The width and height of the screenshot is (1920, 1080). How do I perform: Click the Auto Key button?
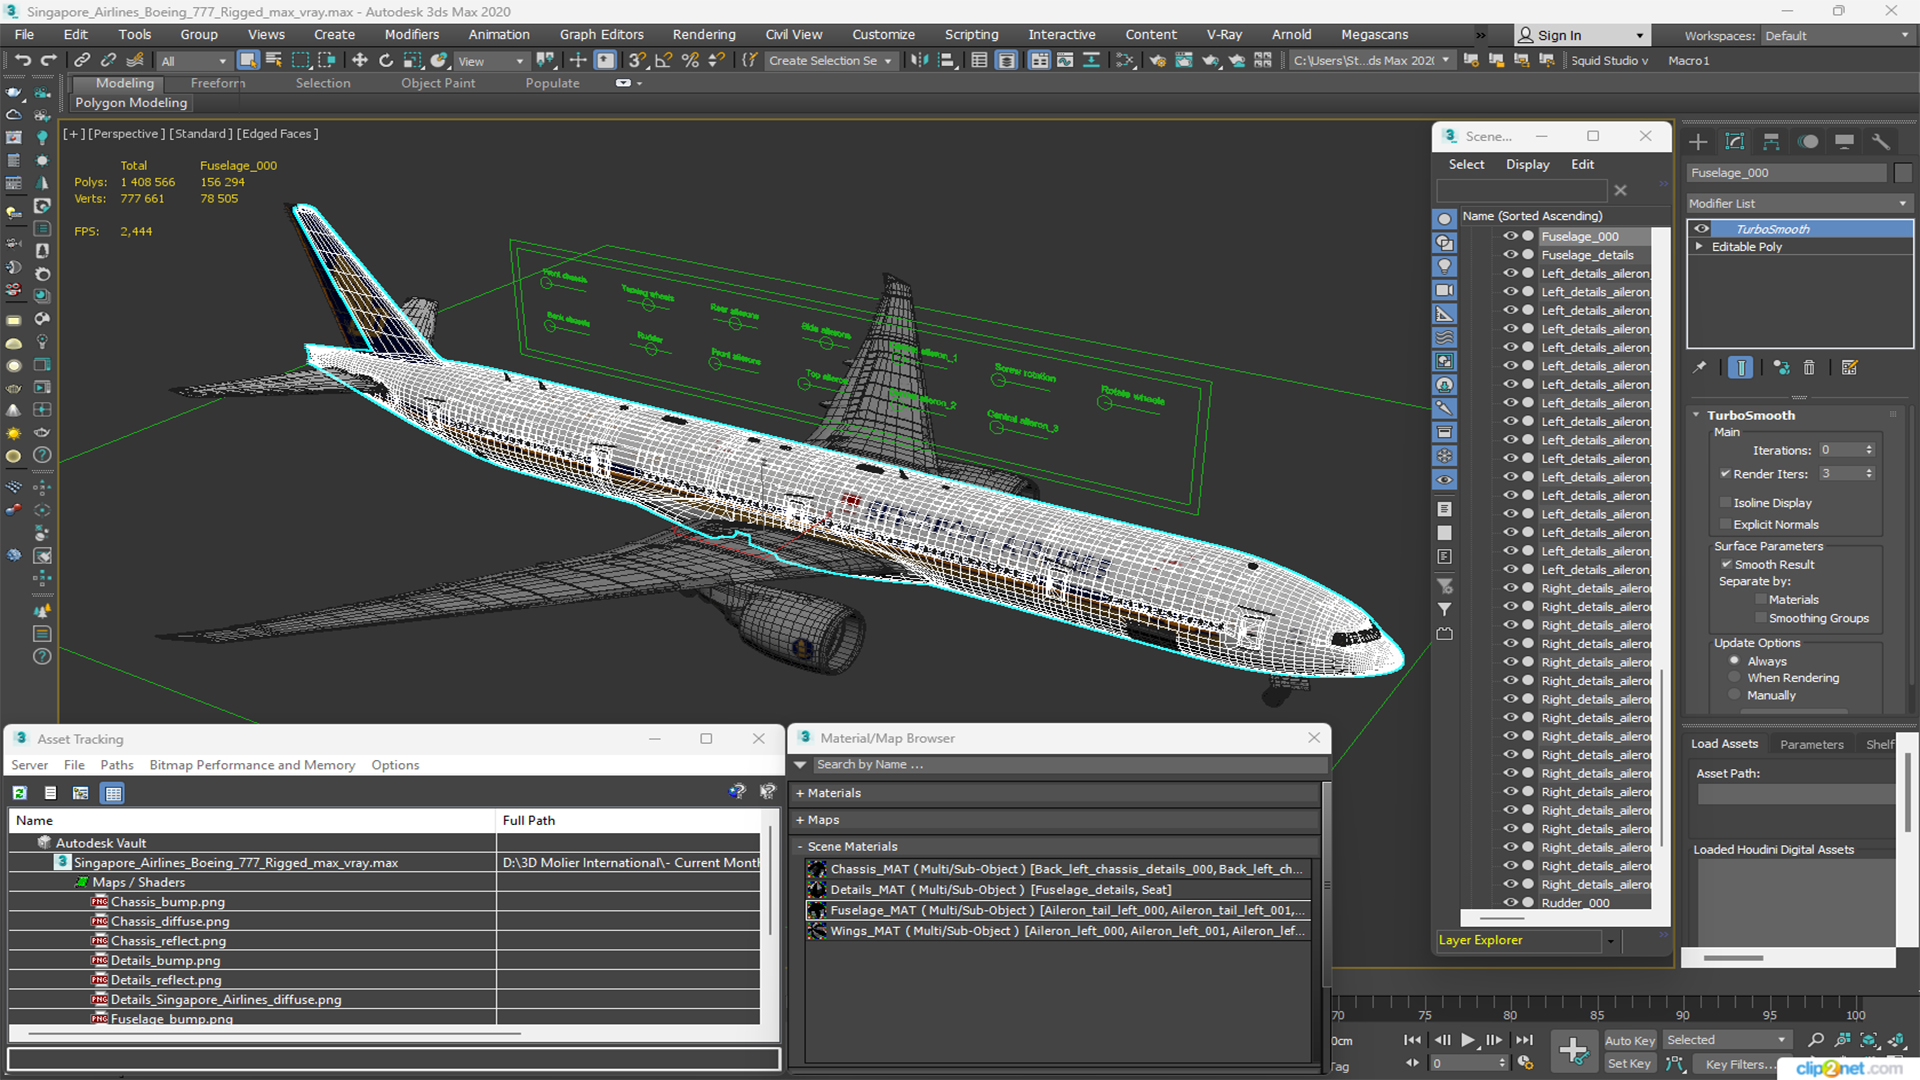click(x=1630, y=1041)
